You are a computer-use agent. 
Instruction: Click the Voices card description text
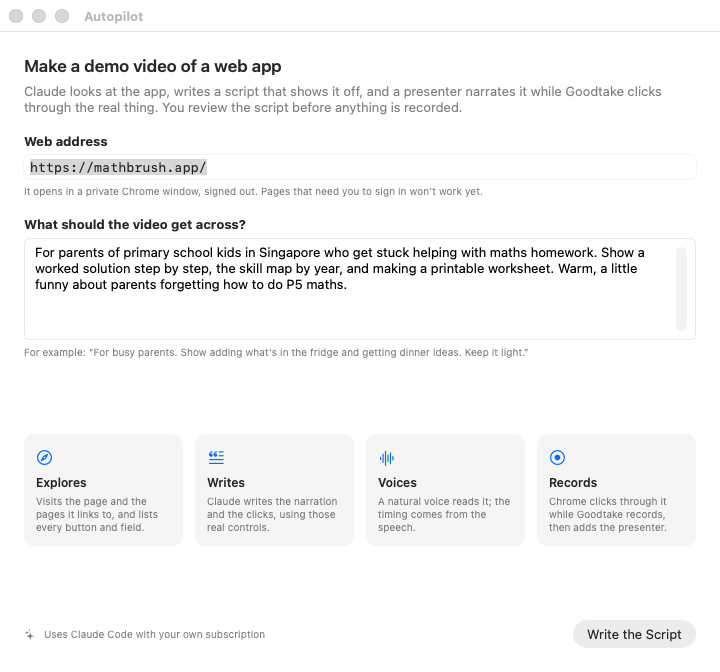pos(444,514)
